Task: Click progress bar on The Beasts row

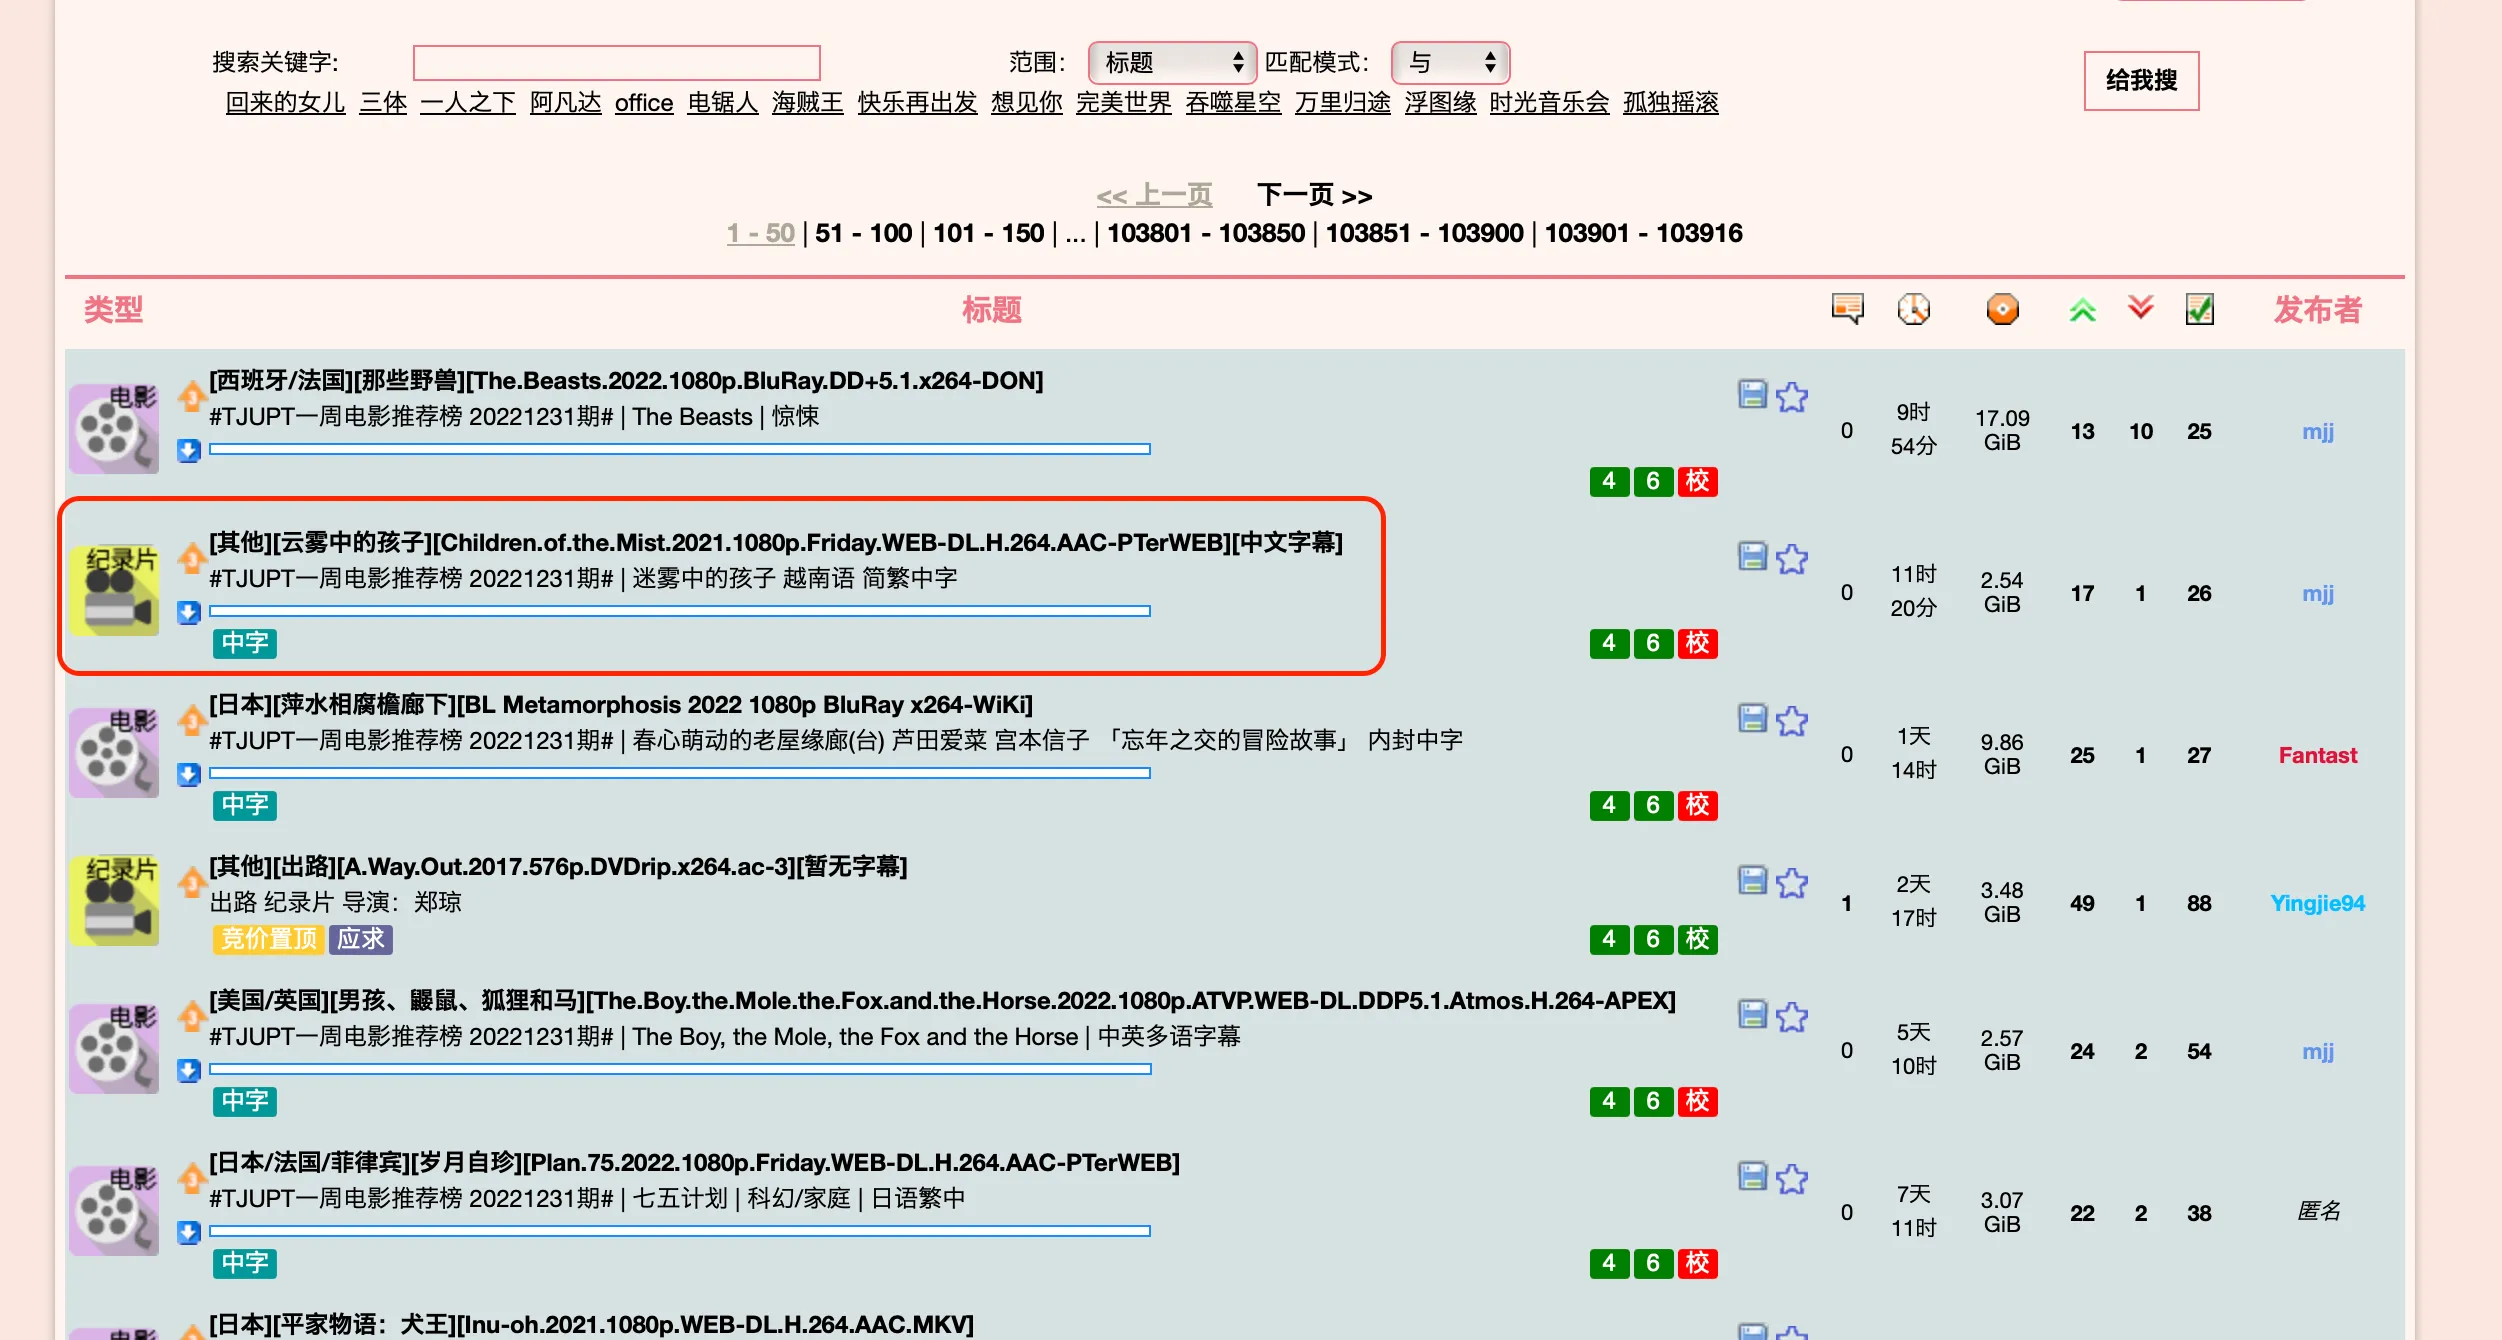Action: 680,449
